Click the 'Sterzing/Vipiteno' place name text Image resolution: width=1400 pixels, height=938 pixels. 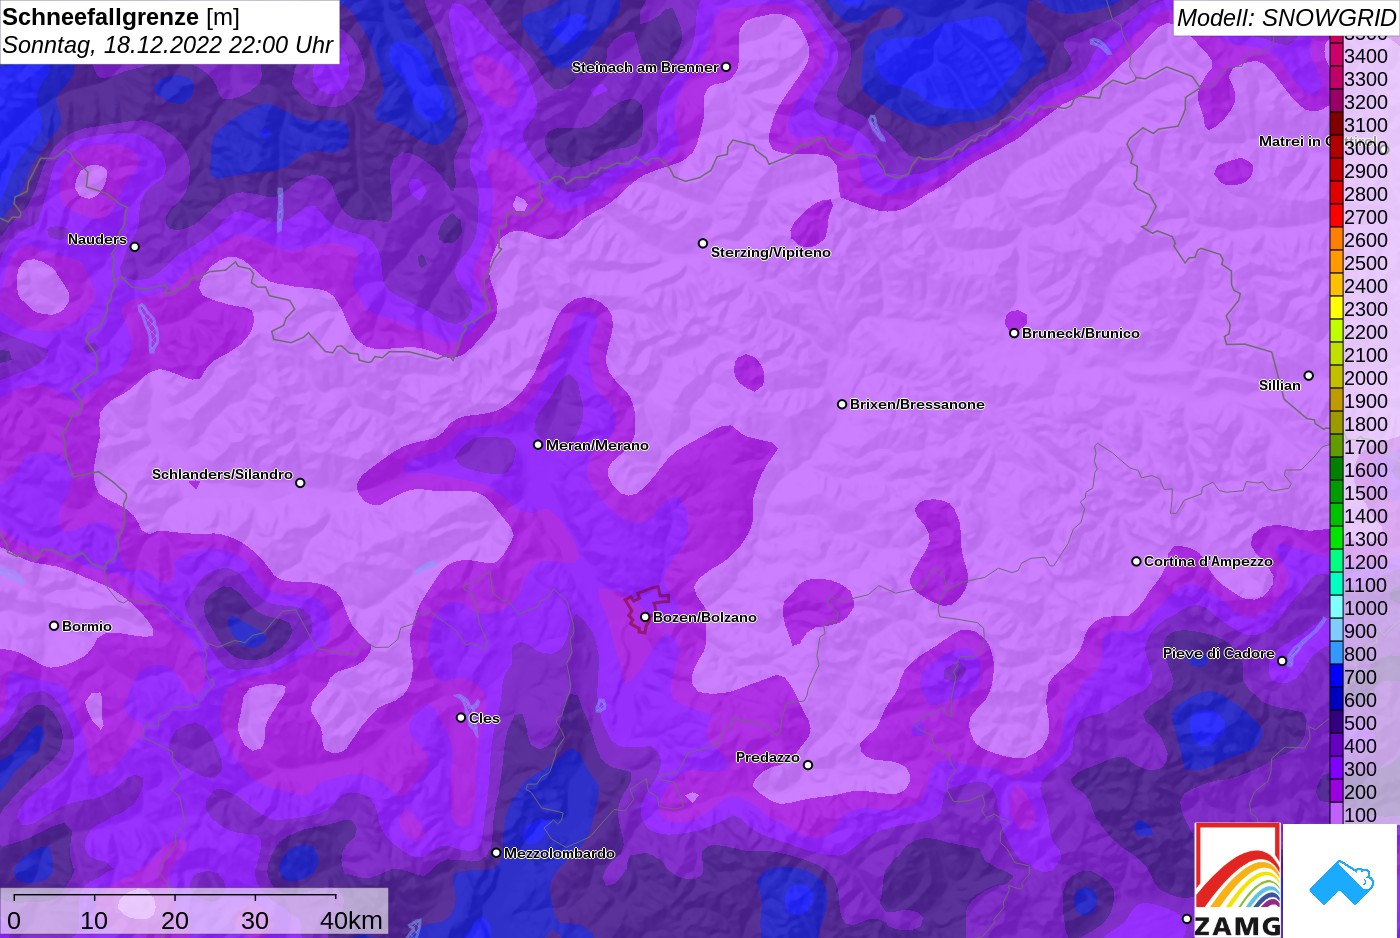[771, 252]
